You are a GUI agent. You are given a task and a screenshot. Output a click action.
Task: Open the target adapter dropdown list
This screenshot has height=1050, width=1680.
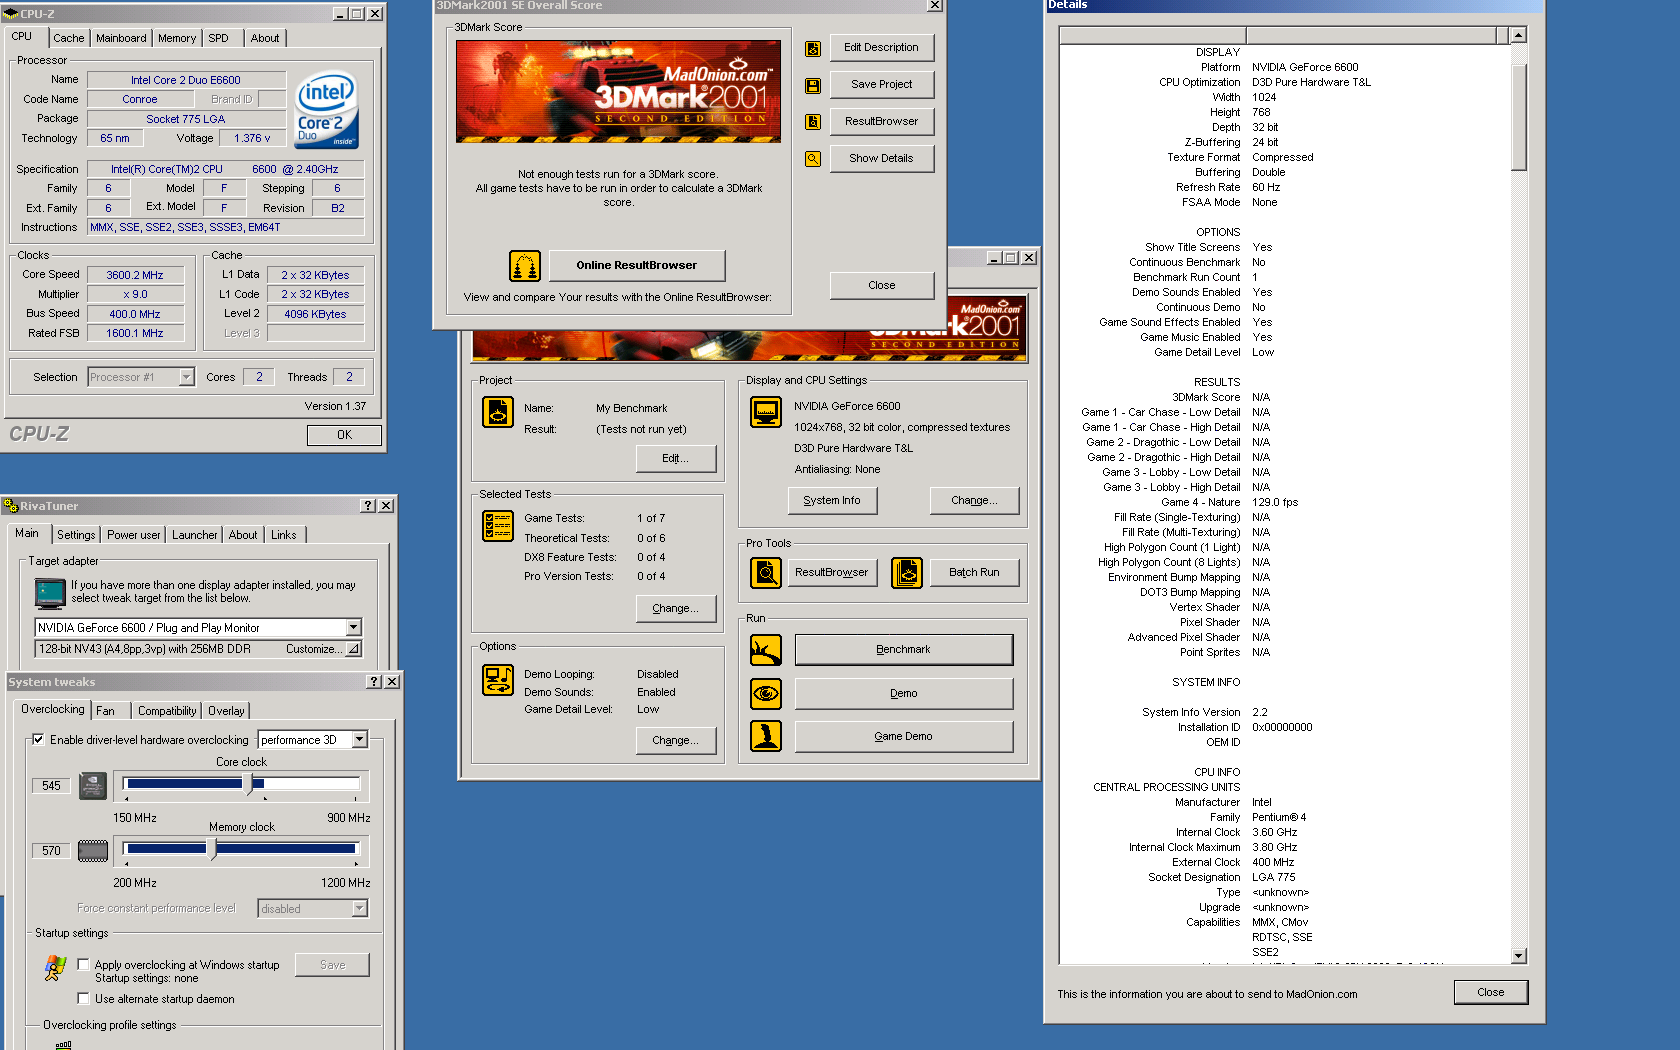tap(353, 628)
